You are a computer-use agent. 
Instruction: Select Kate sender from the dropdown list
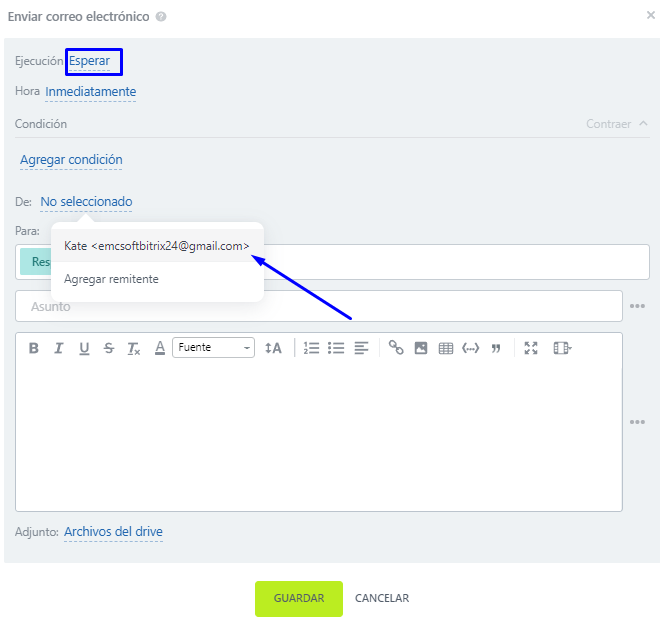pyautogui.click(x=157, y=246)
